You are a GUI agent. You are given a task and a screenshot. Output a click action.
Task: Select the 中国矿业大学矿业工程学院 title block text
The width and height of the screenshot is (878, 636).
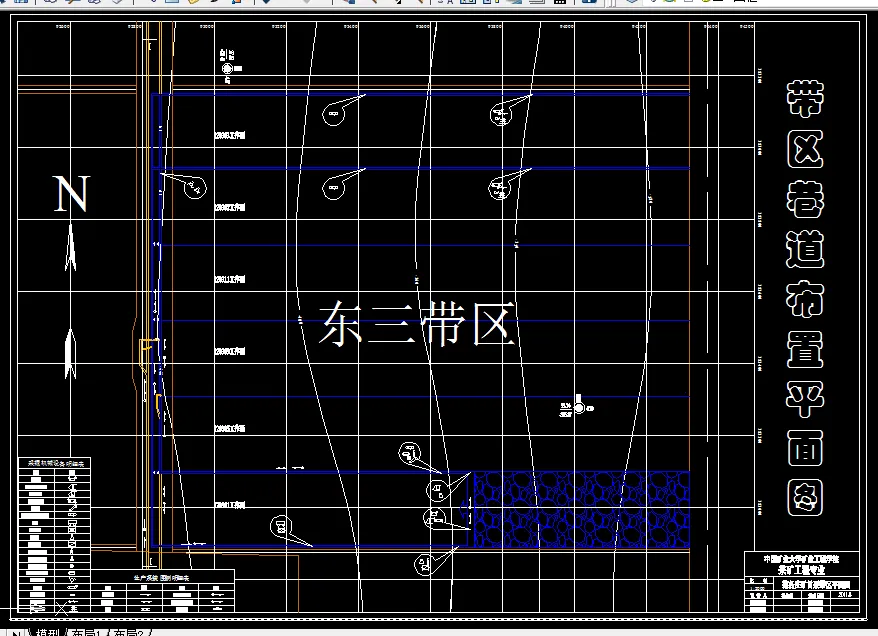click(x=801, y=559)
